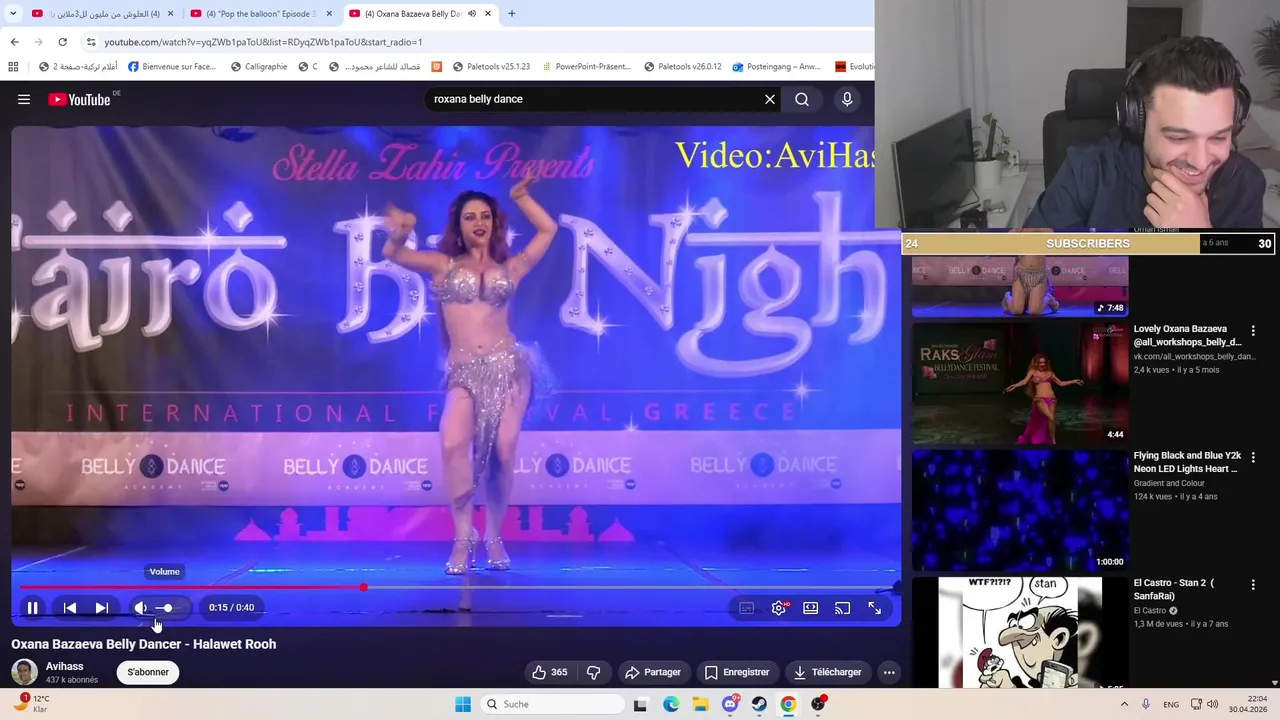Toggle subtitles/captions button in player

[x=746, y=607]
